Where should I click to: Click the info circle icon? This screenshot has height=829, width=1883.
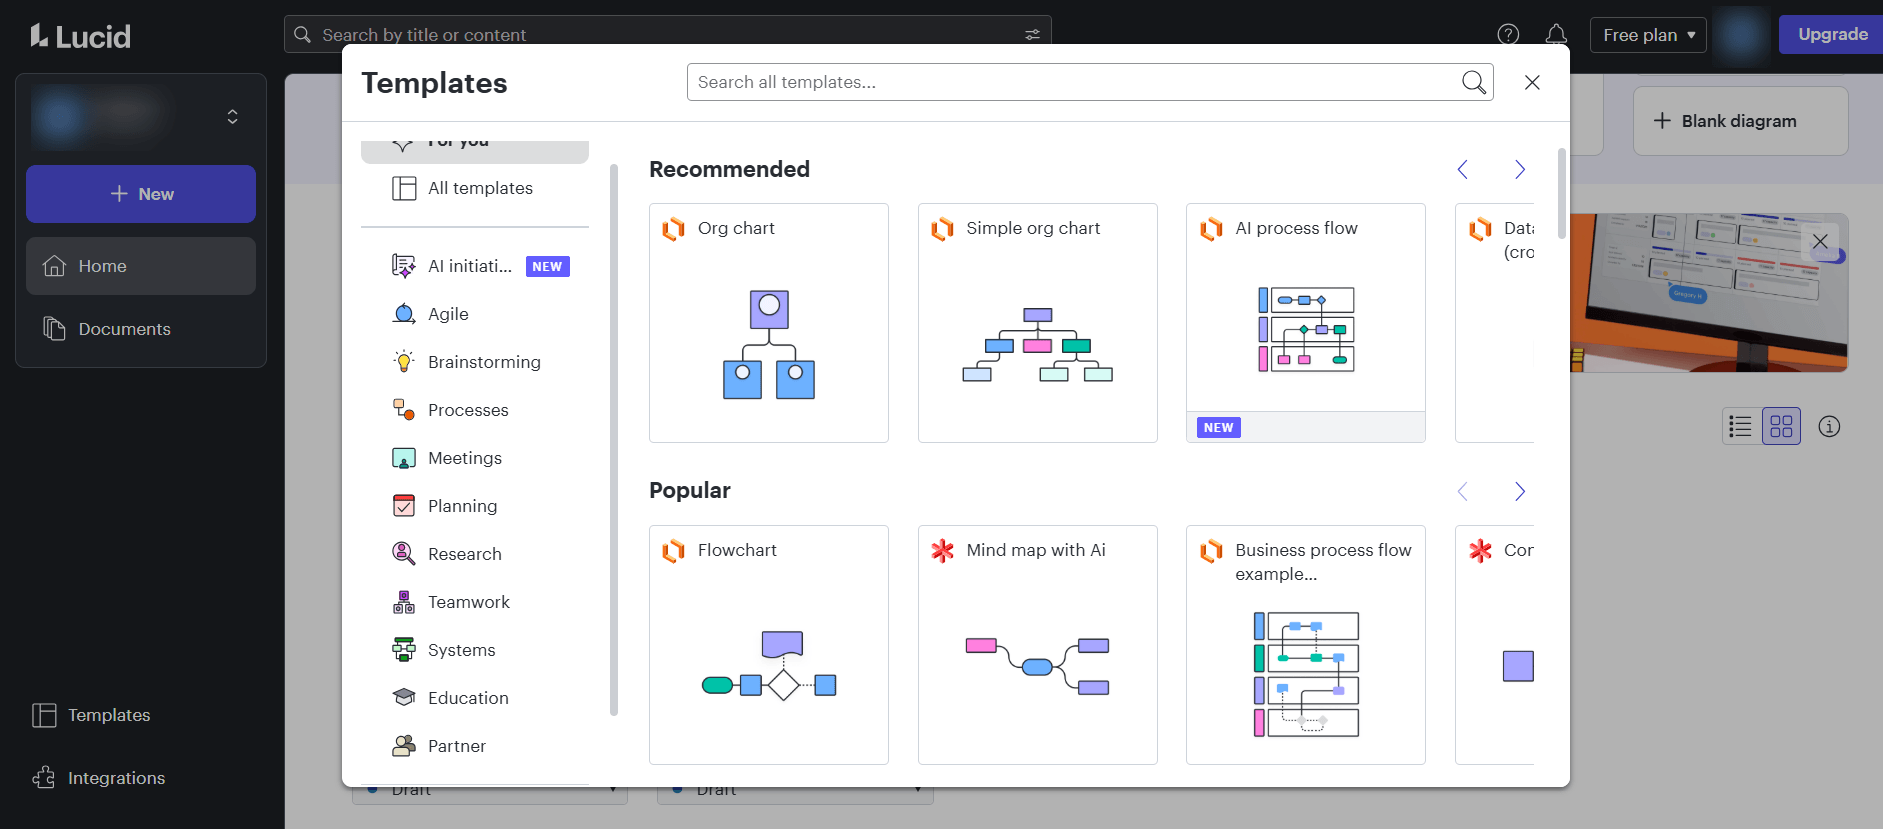[x=1829, y=427]
